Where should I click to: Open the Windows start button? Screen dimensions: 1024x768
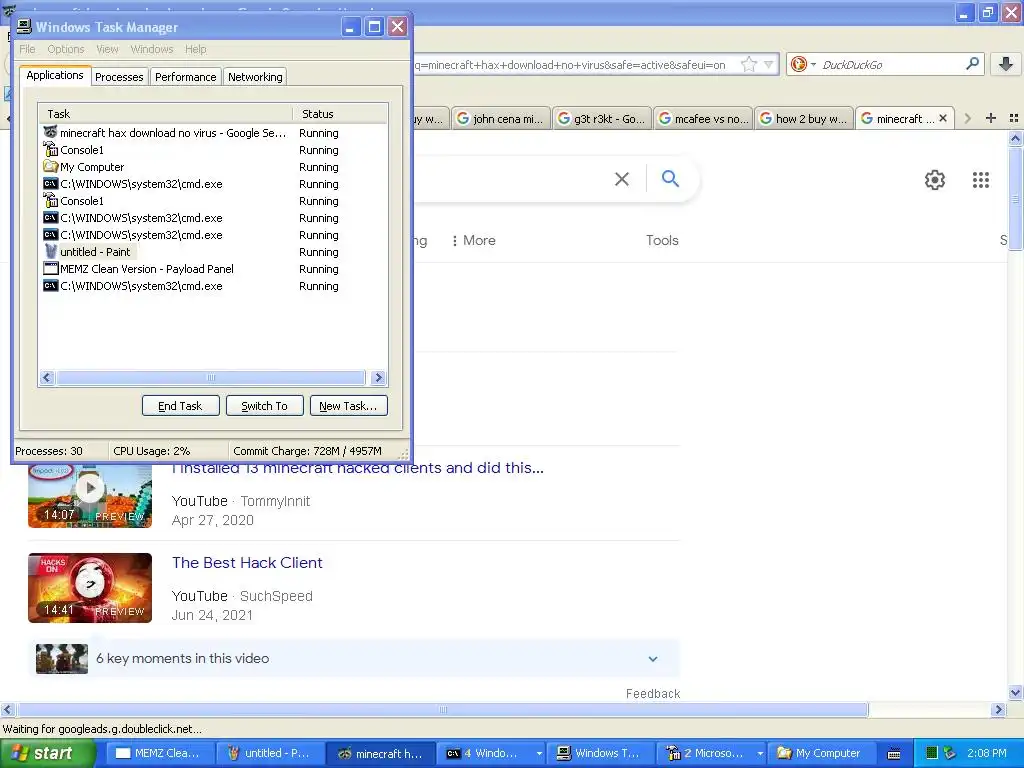[x=47, y=753]
